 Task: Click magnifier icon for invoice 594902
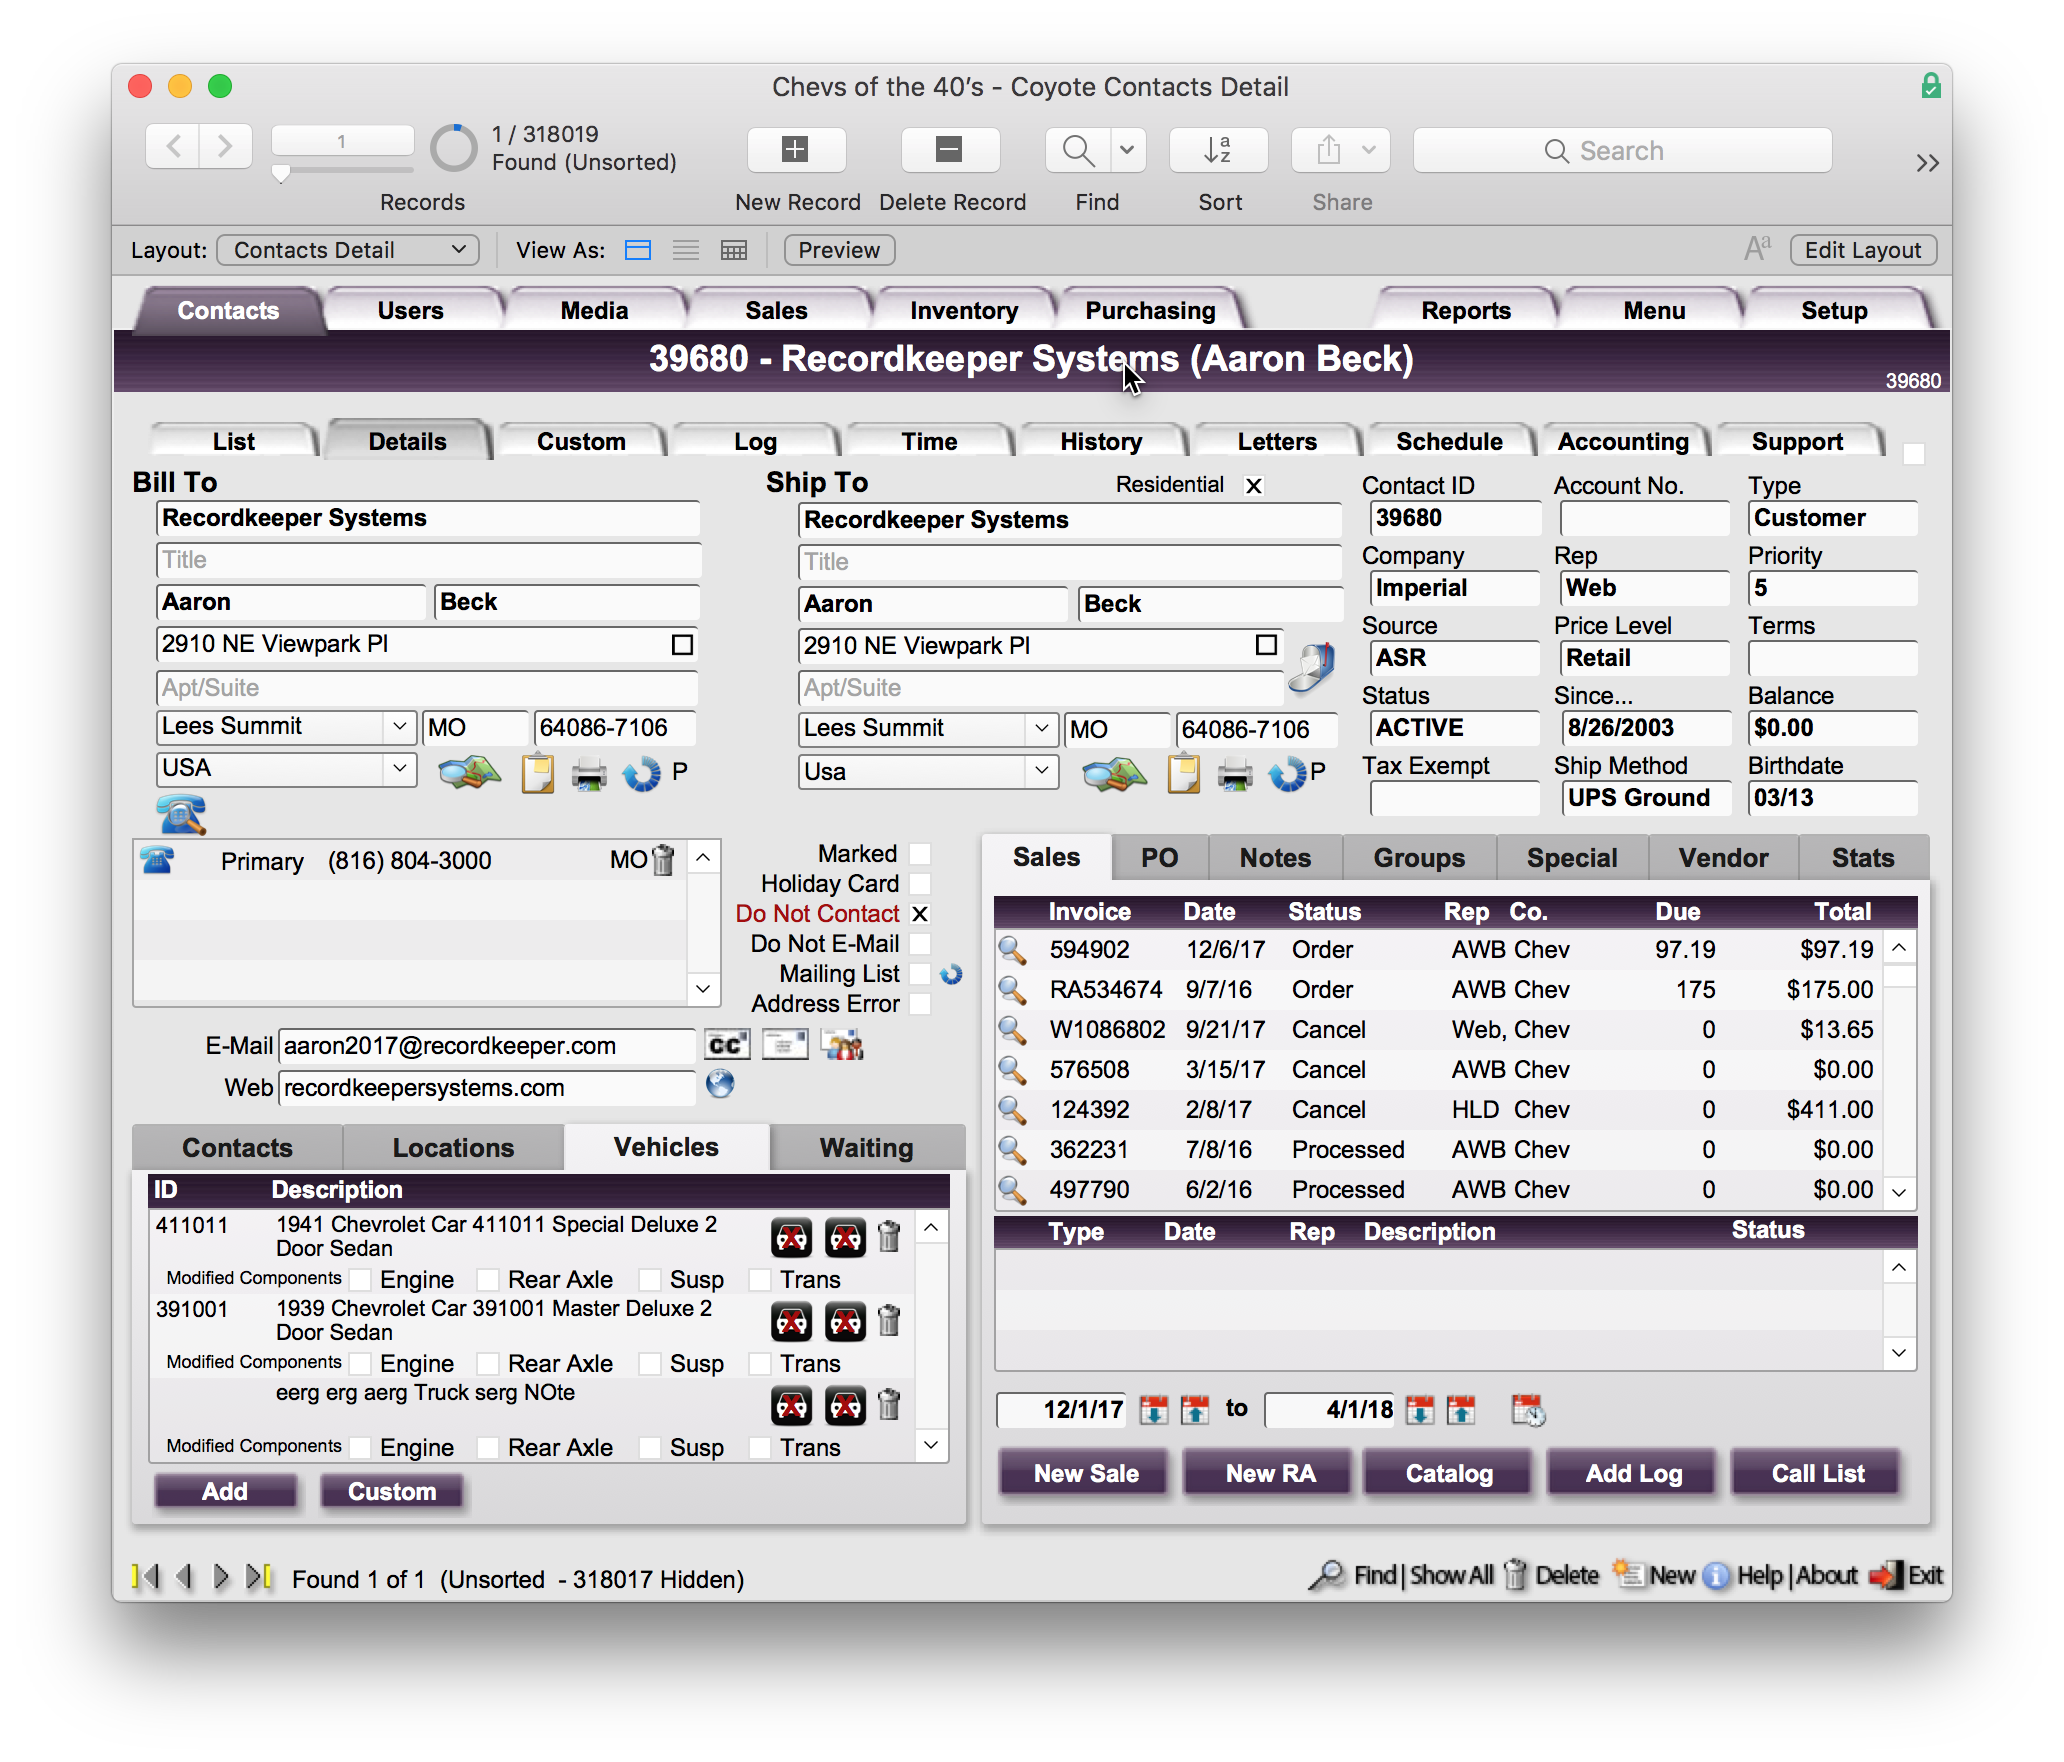[1012, 950]
